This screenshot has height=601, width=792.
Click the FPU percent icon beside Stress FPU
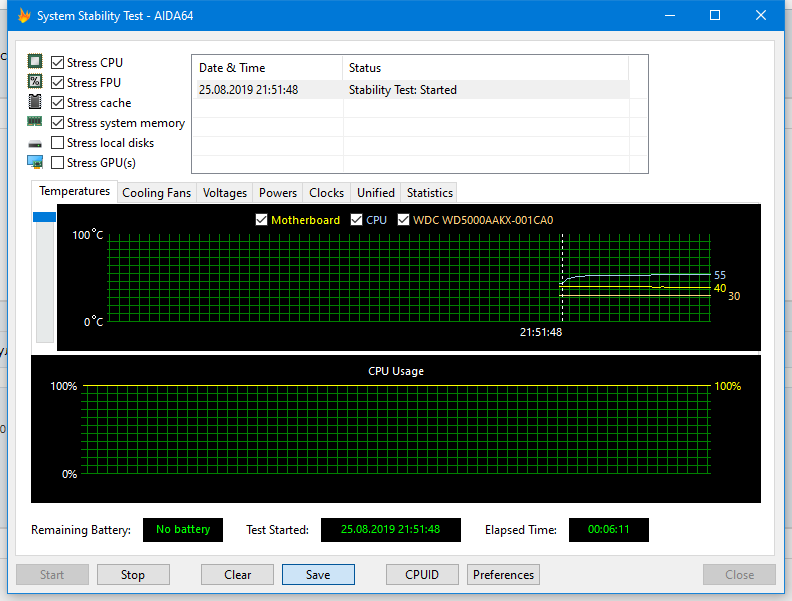coord(35,81)
